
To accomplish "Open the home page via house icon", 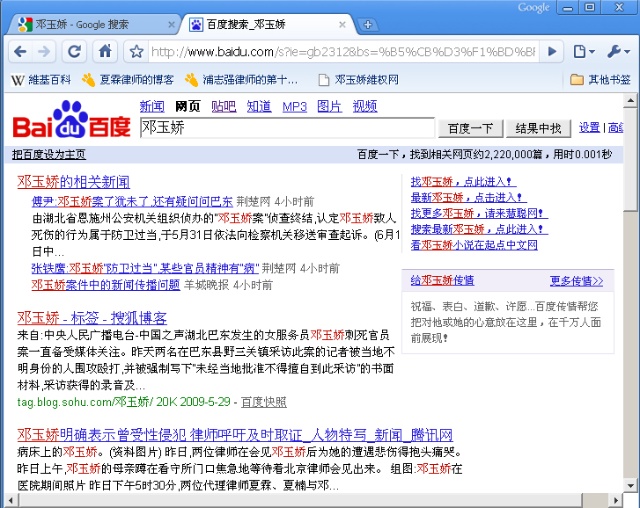I will tap(105, 52).
